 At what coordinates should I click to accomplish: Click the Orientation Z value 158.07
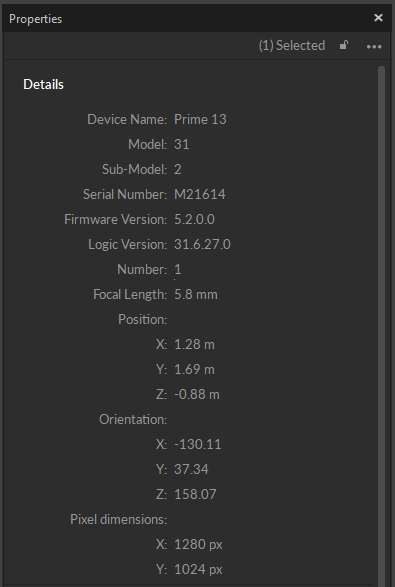(195, 495)
